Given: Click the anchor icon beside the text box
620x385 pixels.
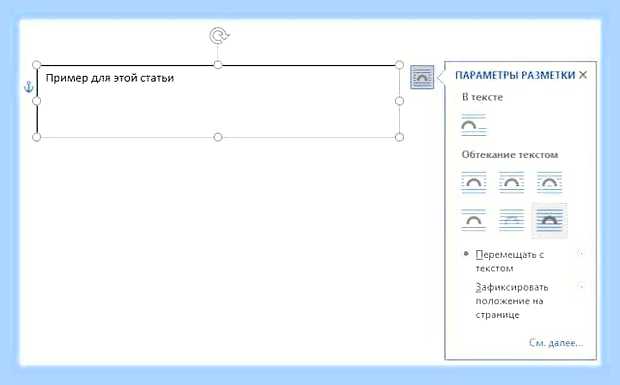Looking at the screenshot, I should pyautogui.click(x=28, y=87).
